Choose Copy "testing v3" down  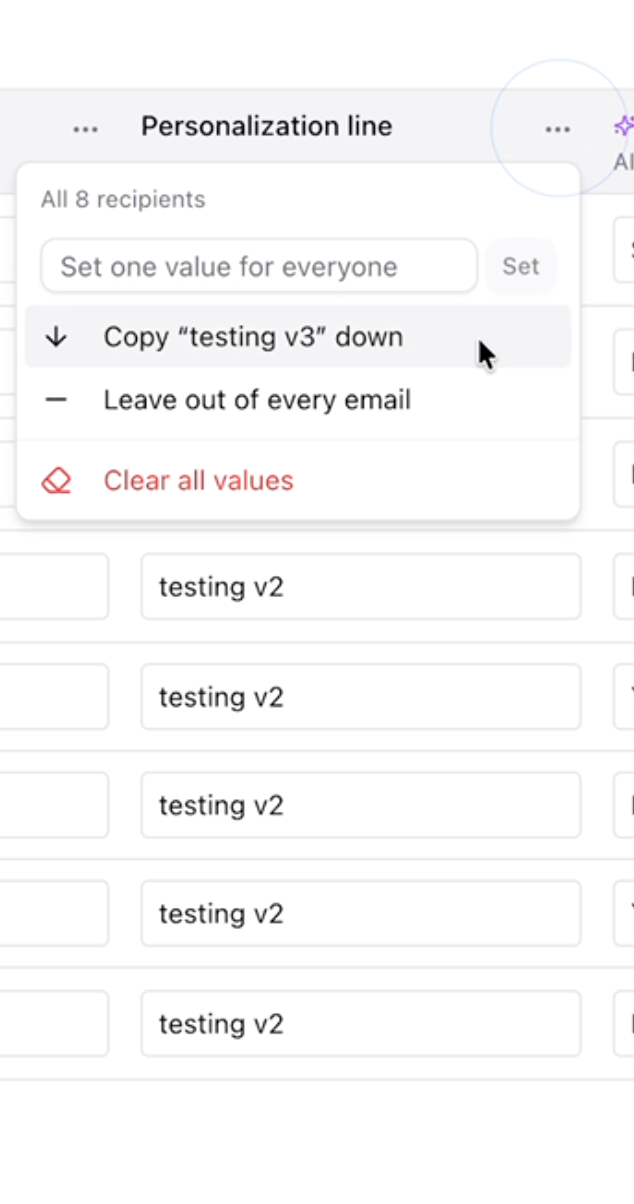298,337
